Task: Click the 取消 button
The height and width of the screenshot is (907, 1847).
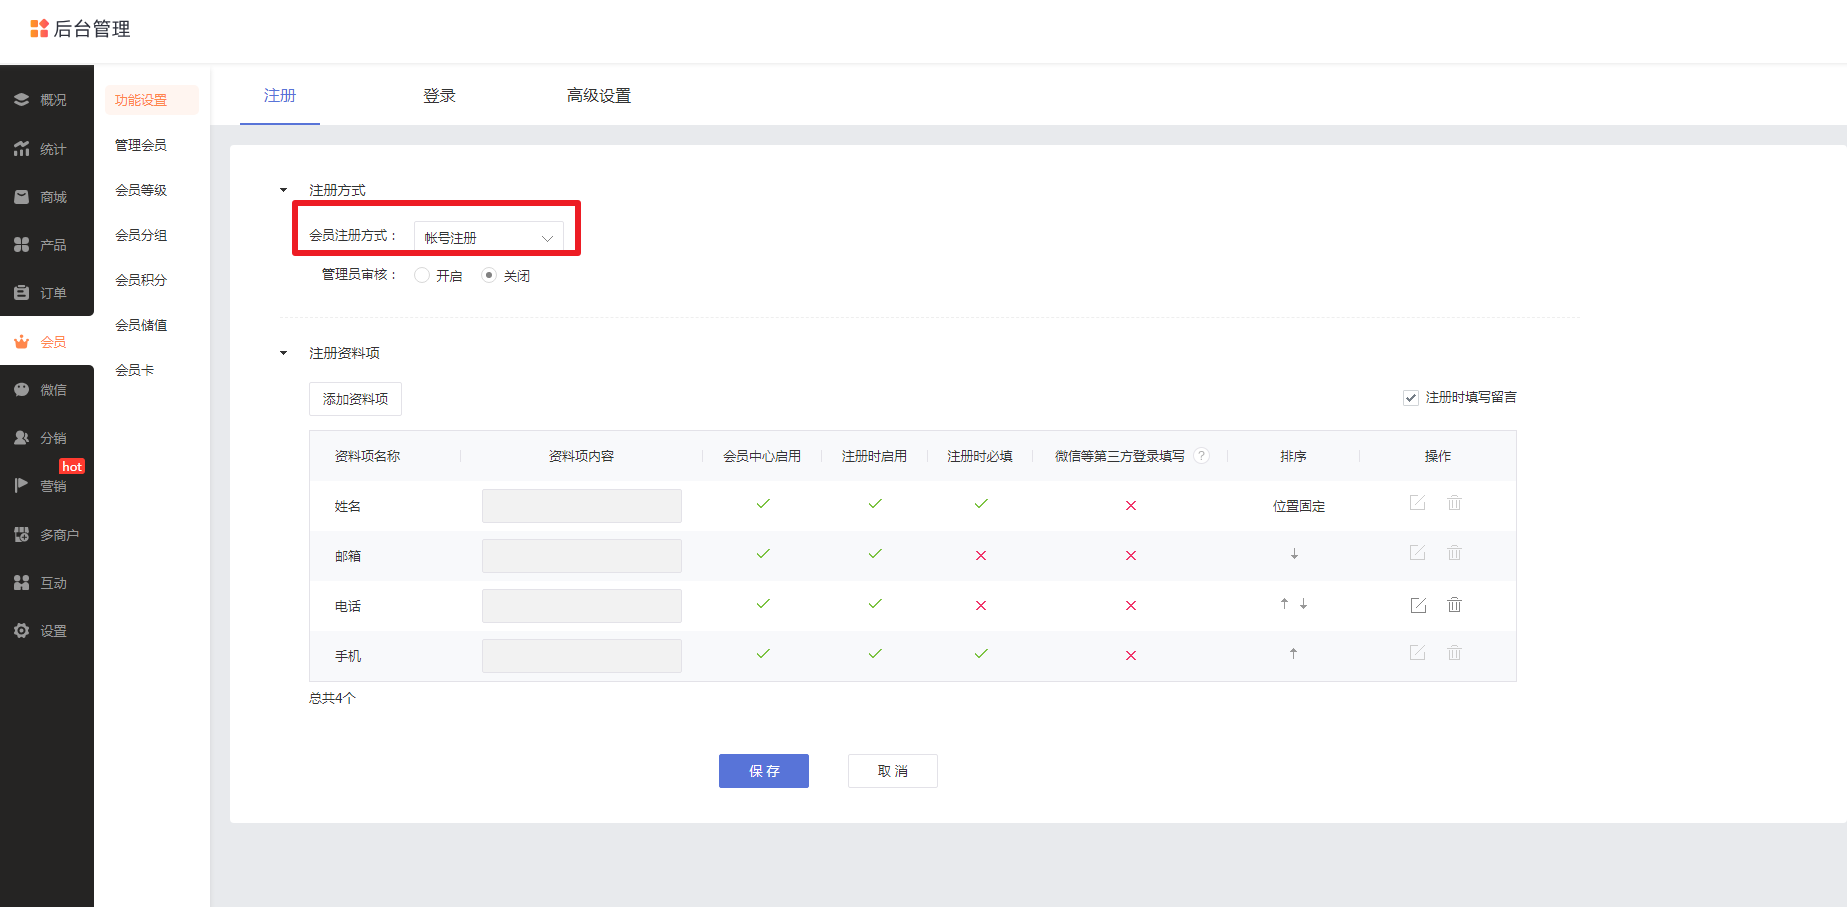Action: click(893, 771)
